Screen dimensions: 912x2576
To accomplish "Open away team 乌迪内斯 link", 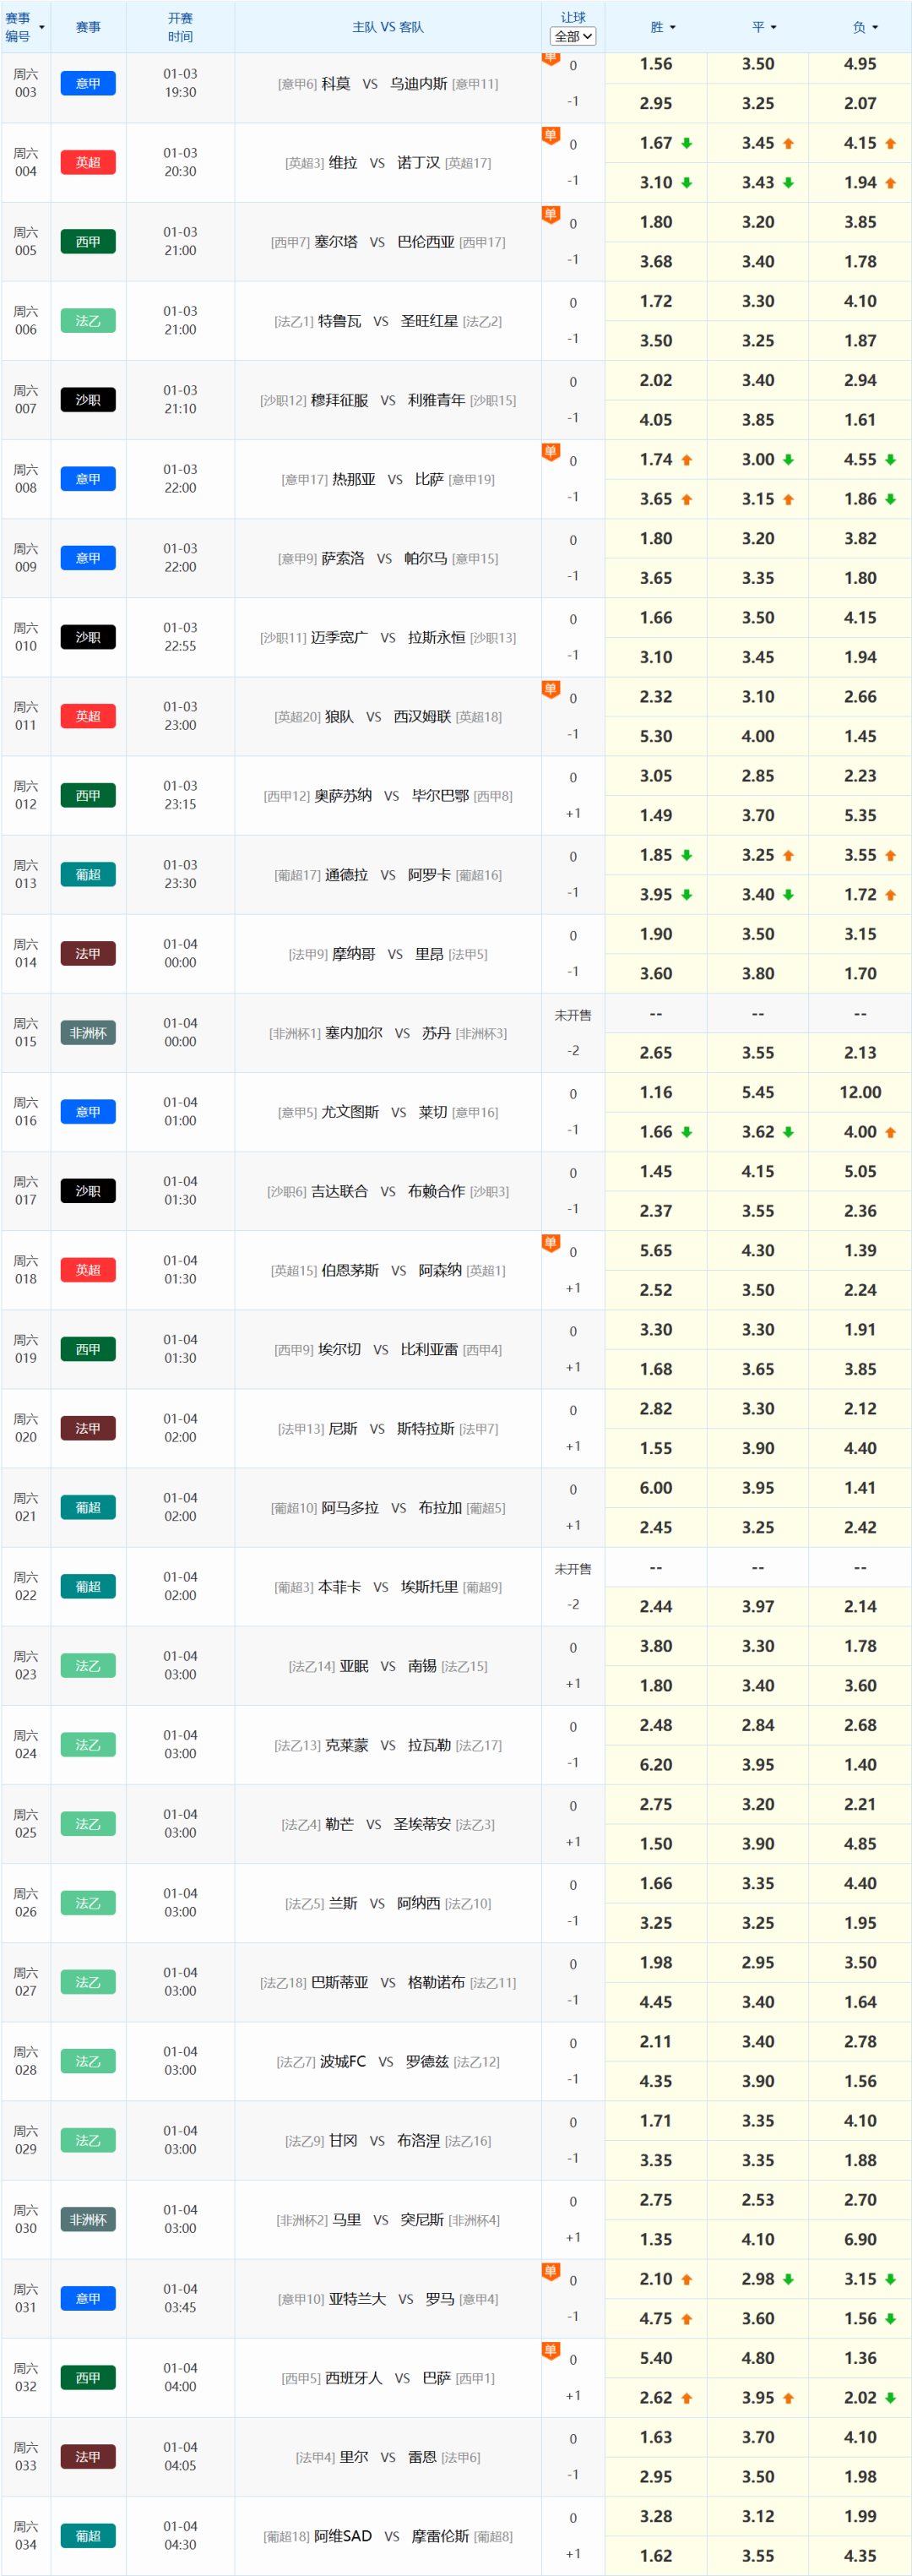I will pyautogui.click(x=418, y=84).
